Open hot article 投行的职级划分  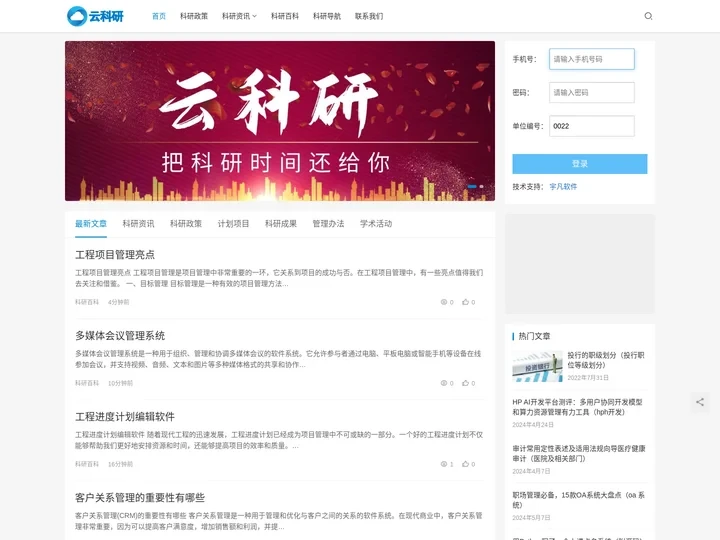606,360
